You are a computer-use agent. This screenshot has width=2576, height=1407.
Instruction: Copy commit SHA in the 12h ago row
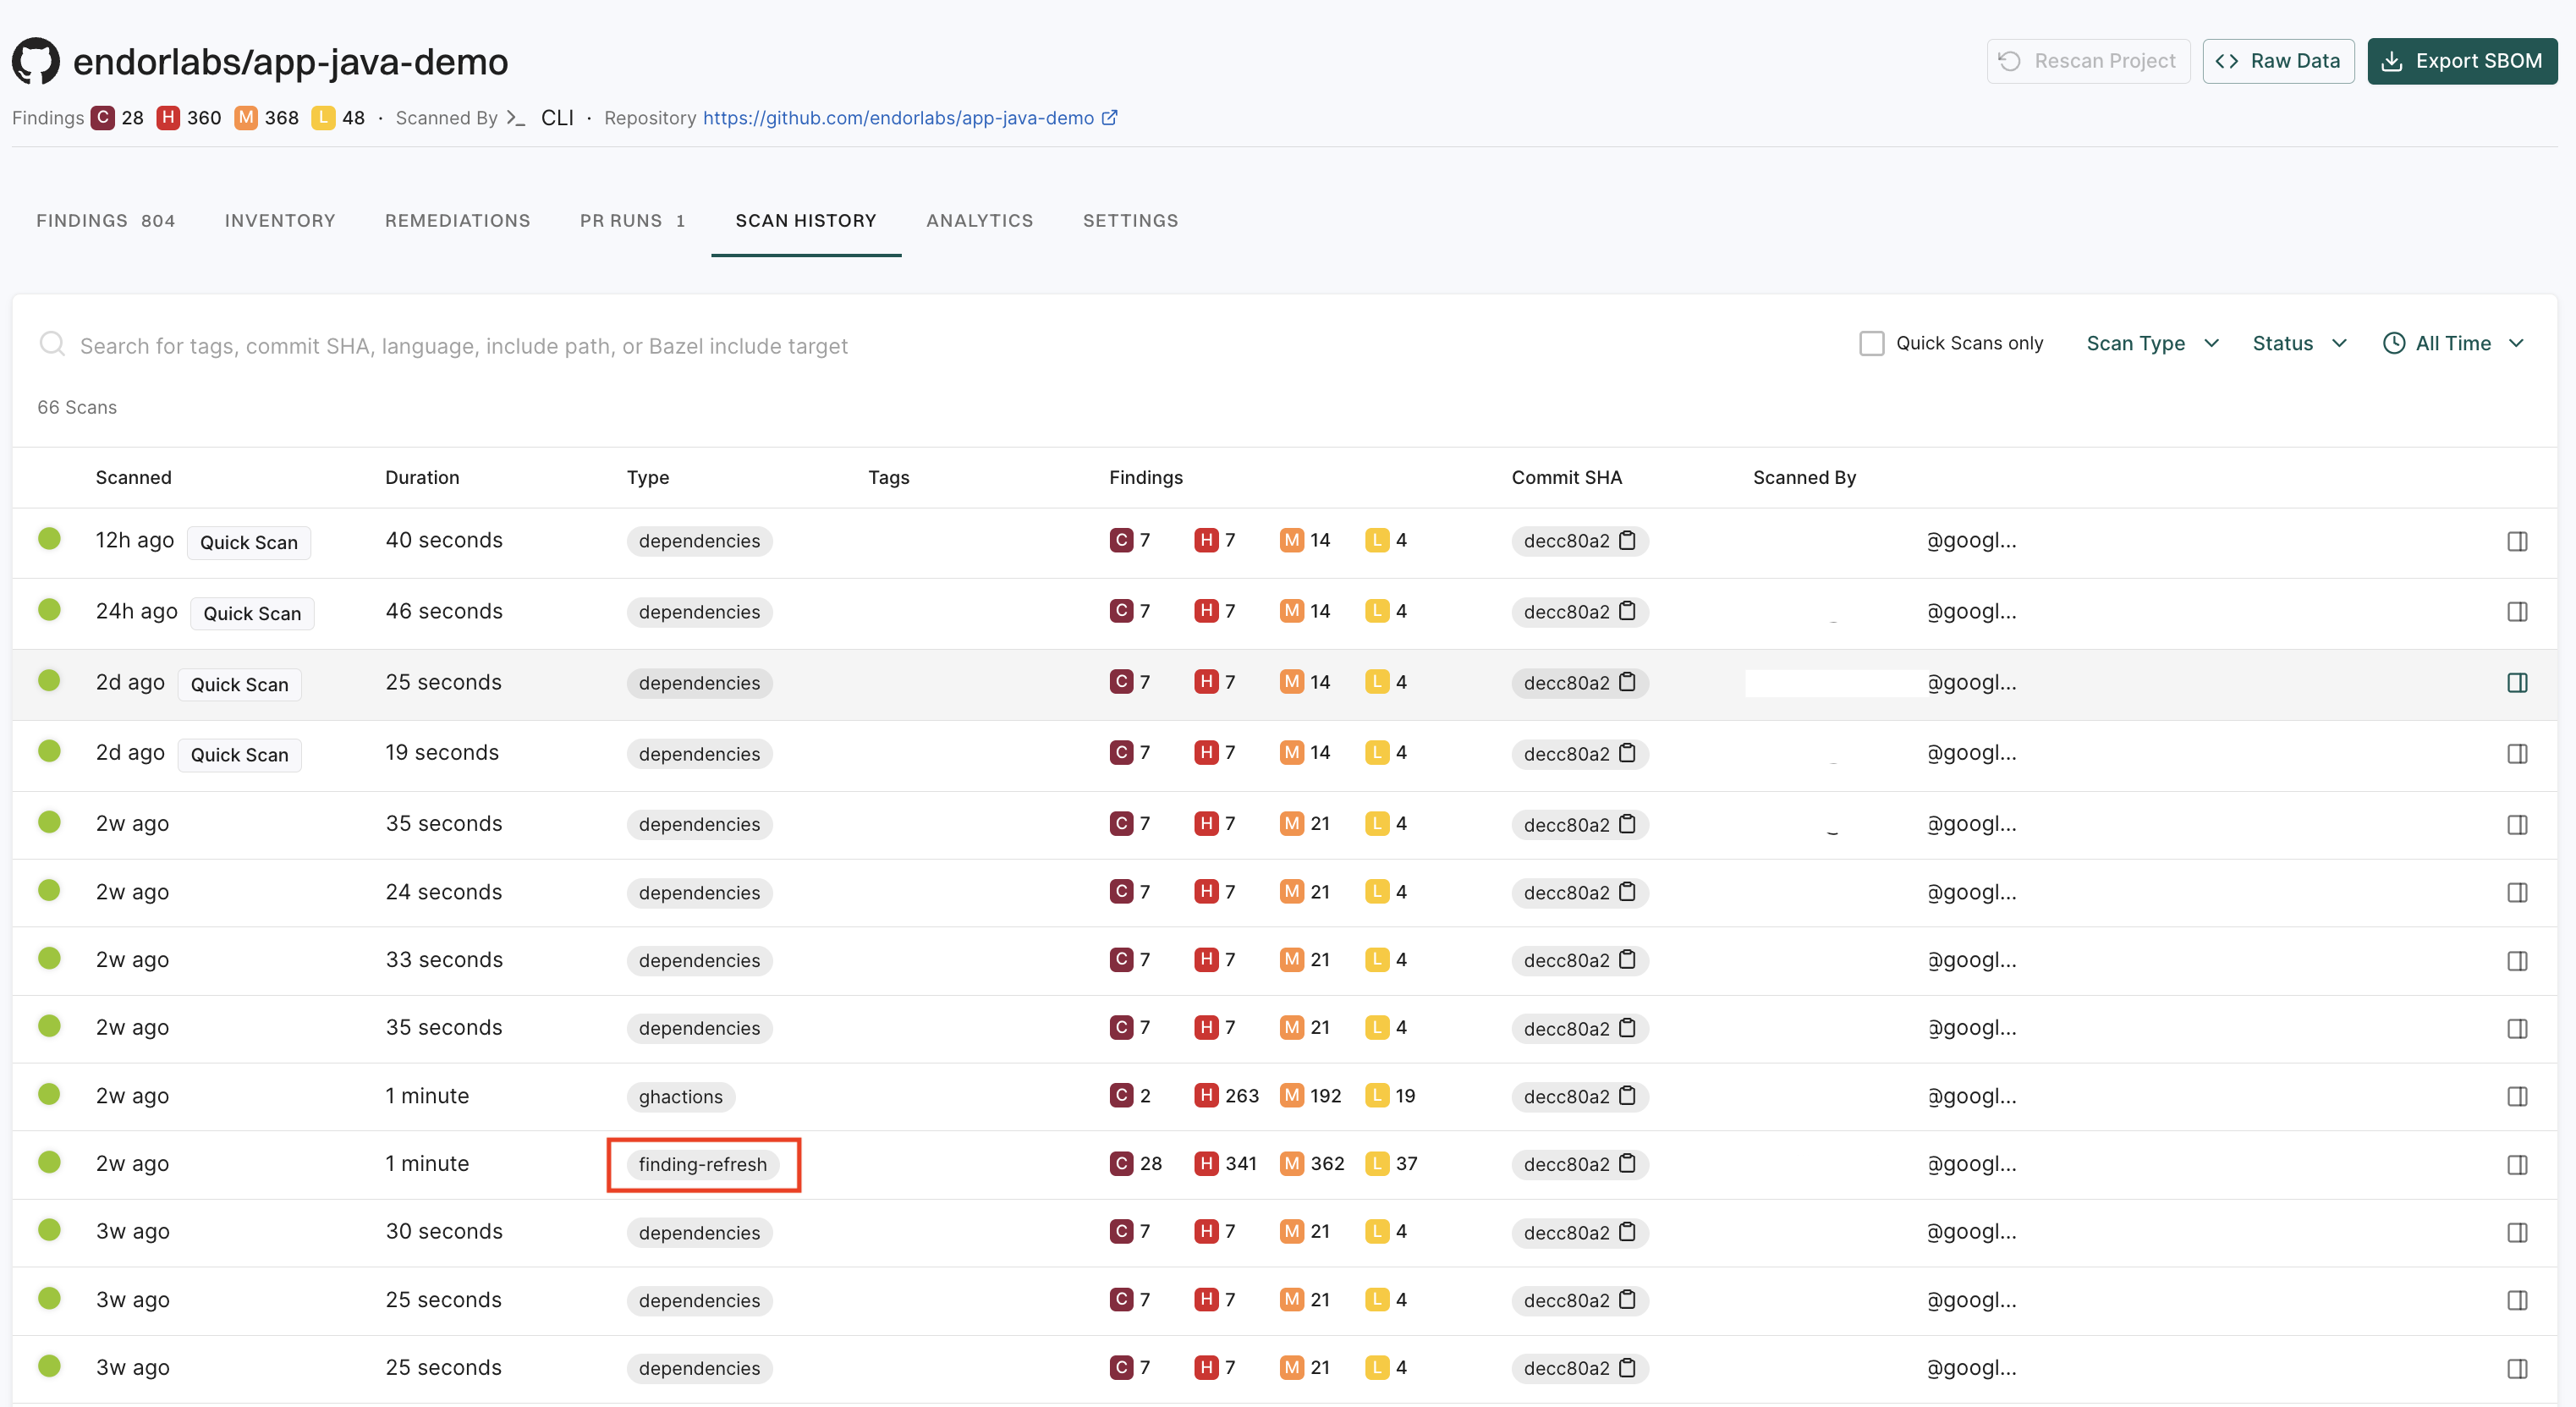(x=1627, y=540)
